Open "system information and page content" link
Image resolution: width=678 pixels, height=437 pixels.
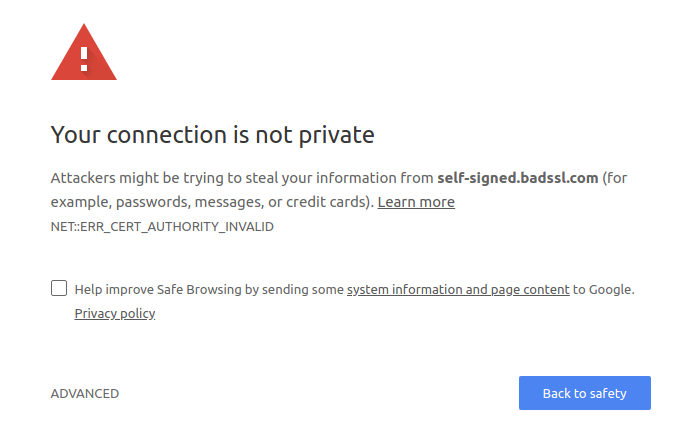458,290
